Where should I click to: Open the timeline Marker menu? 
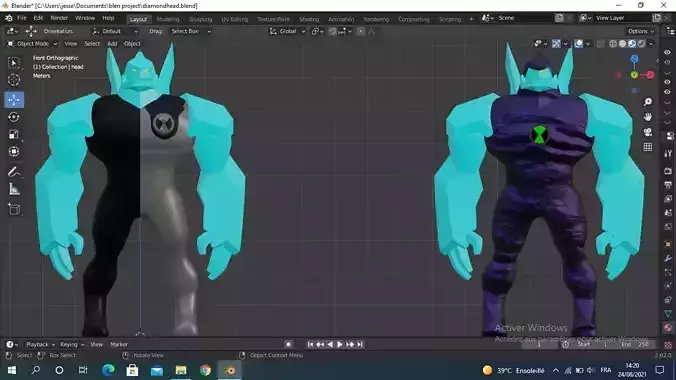tap(119, 344)
